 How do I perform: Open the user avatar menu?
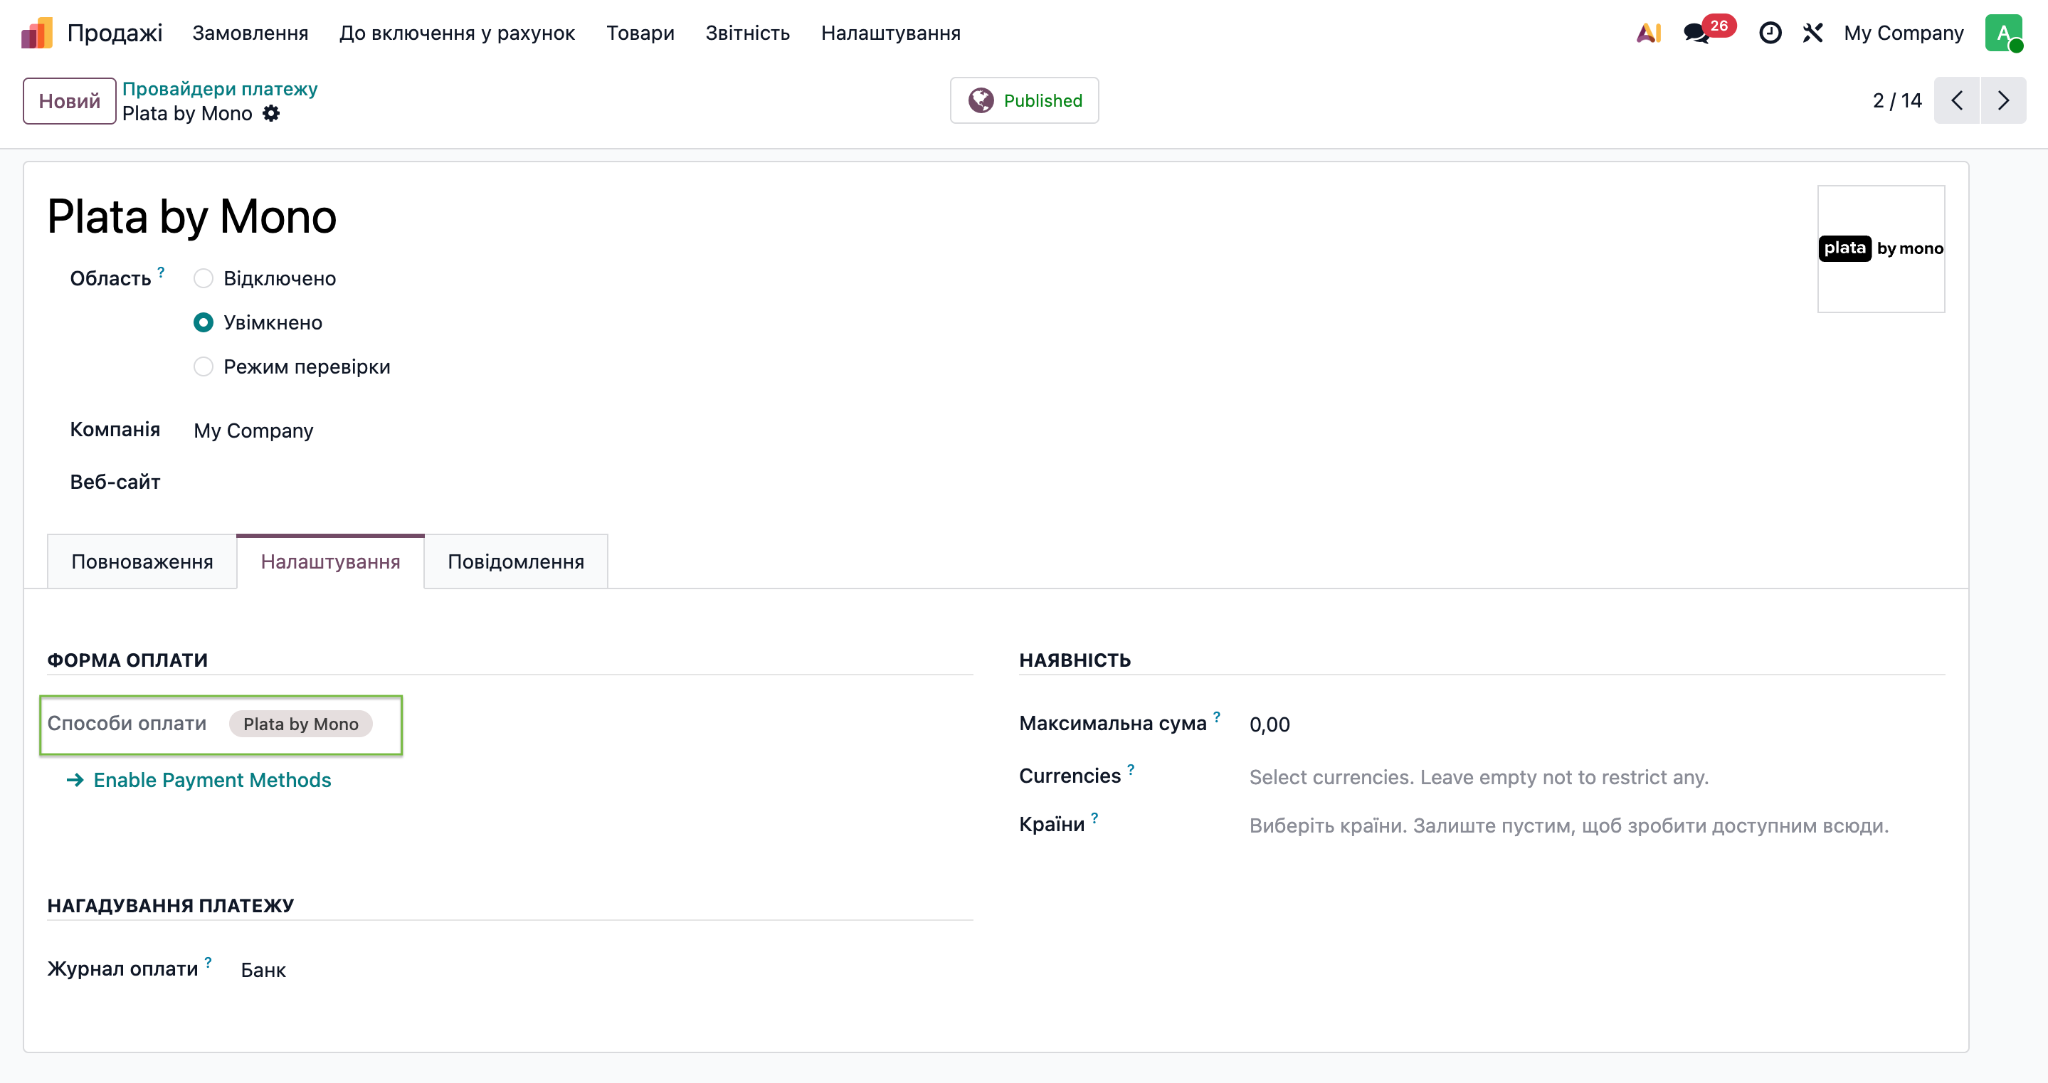tap(2004, 33)
